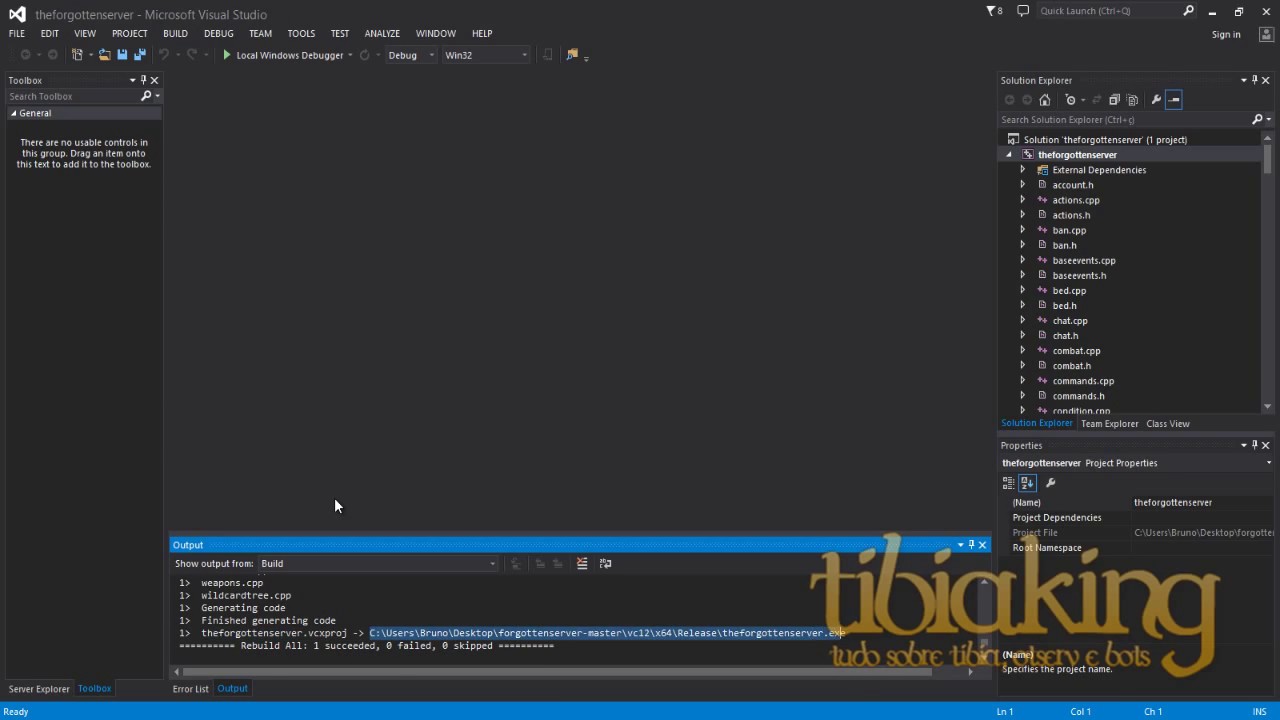Click the Open File folder icon
Viewport: 1280px width, 720px height.
104,55
